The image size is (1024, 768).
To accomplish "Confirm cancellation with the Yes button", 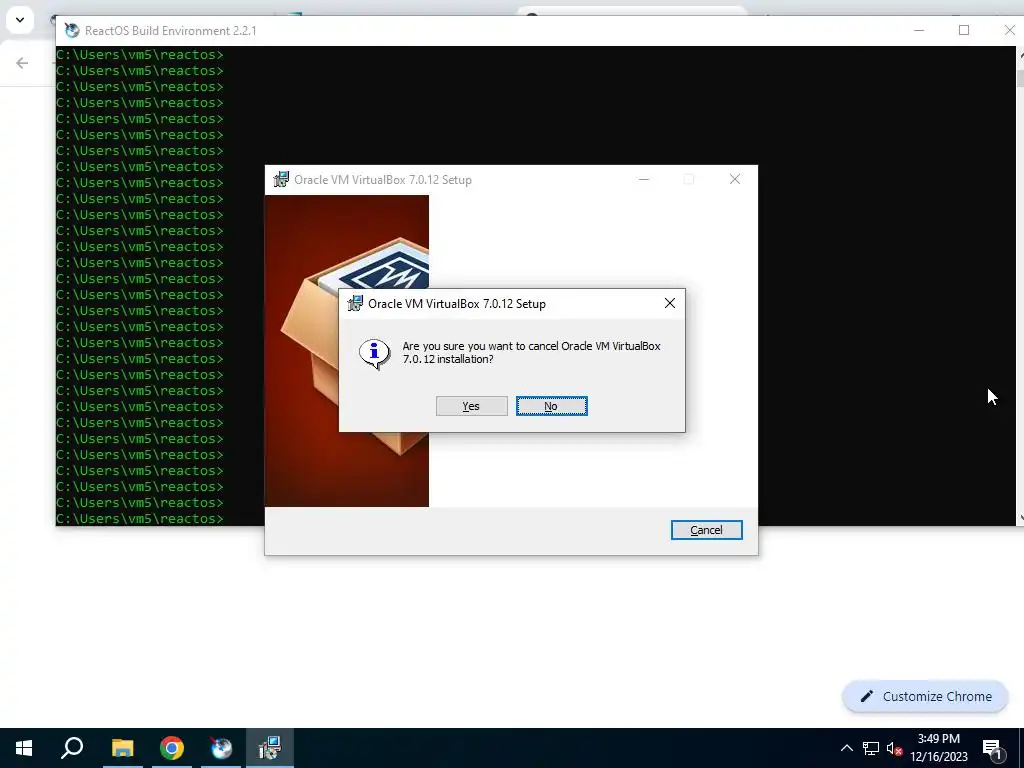I will point(472,406).
